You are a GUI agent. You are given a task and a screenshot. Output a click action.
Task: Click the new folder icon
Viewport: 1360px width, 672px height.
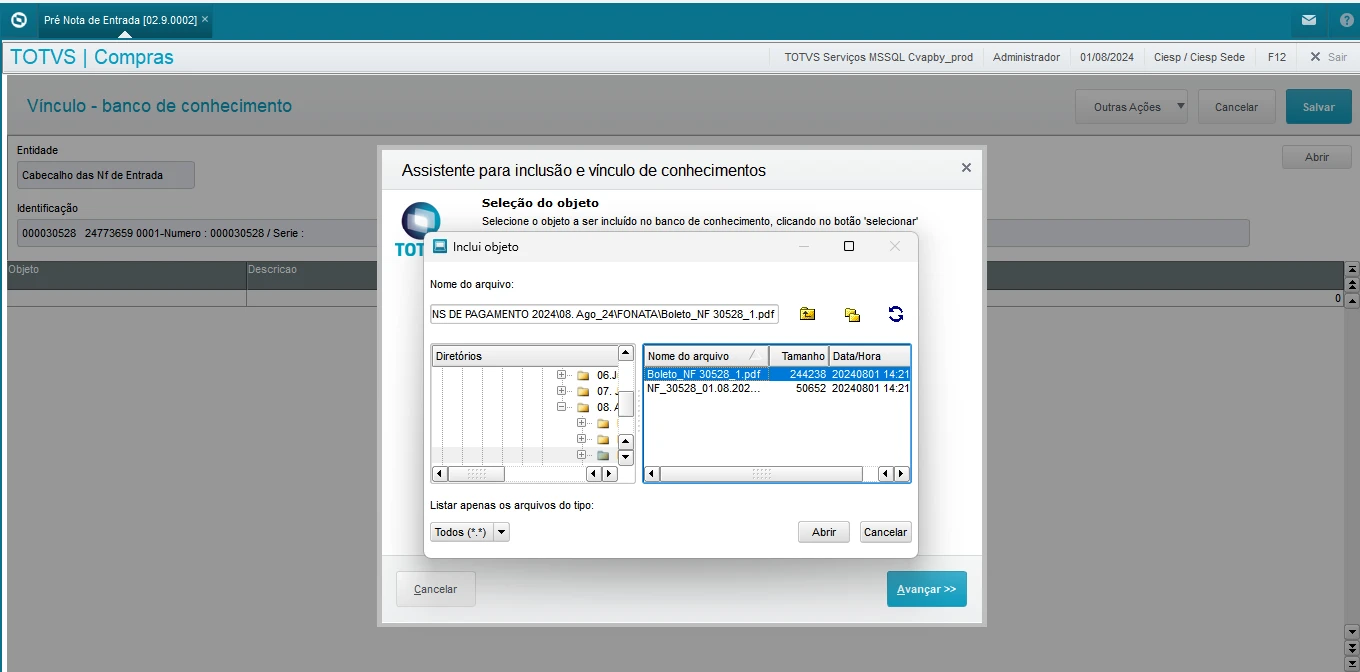852,314
